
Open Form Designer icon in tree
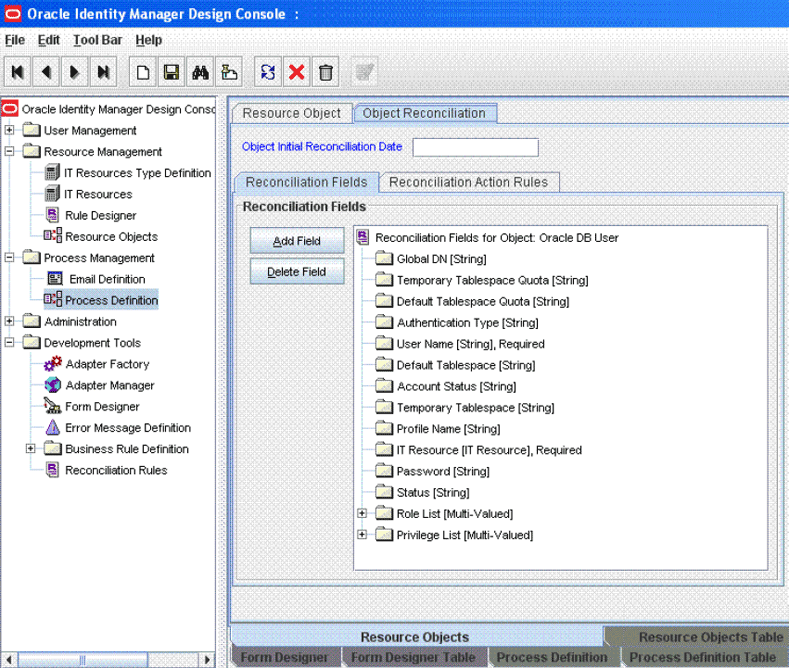tap(52, 406)
